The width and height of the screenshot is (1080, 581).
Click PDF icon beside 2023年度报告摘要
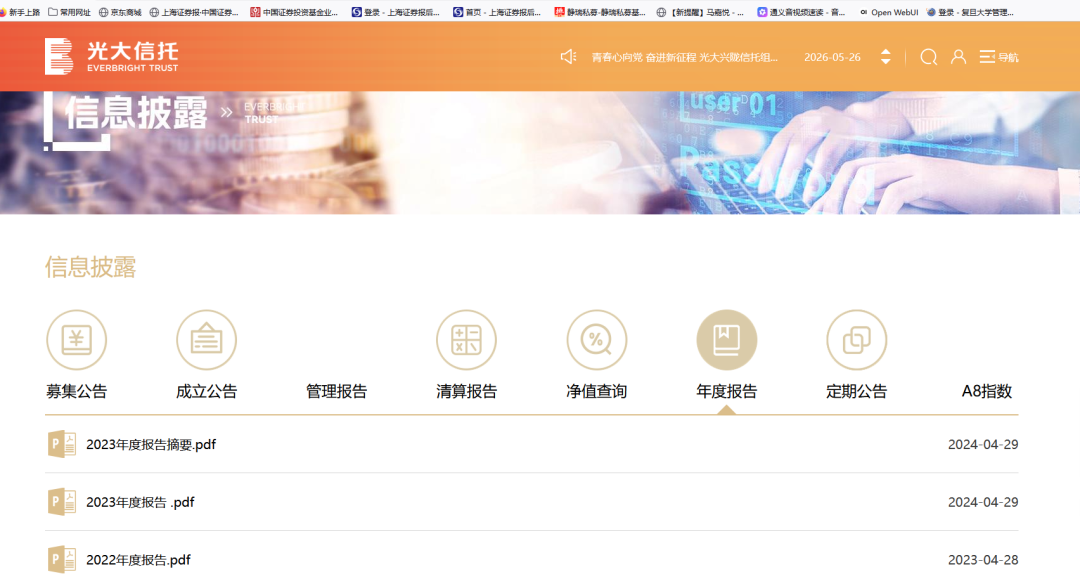tap(62, 444)
